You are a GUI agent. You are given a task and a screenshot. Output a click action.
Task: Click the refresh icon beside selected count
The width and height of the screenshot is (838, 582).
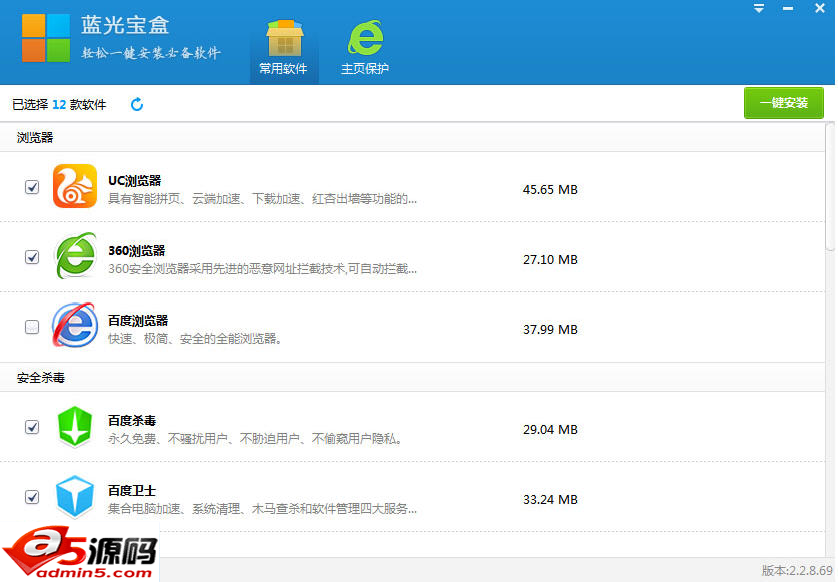[137, 104]
